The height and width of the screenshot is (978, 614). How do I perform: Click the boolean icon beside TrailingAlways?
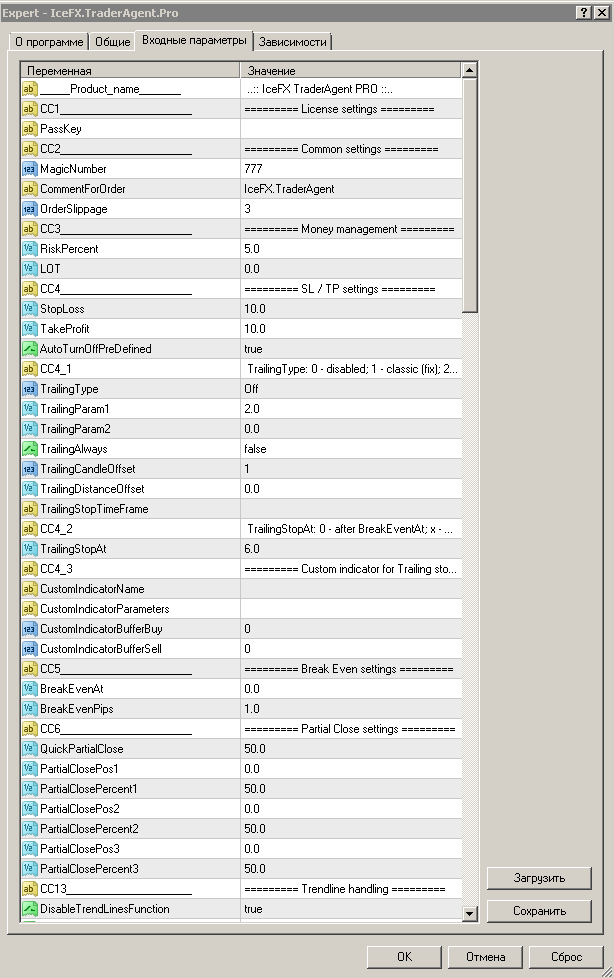pos(29,448)
